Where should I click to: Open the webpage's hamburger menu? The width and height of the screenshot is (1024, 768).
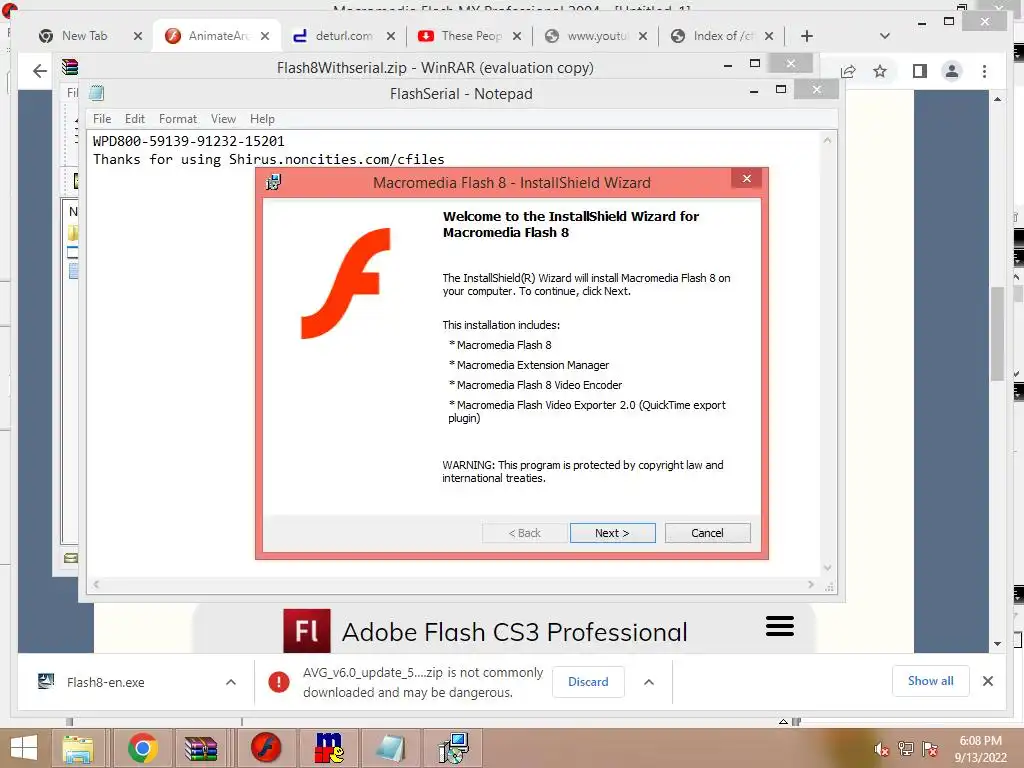pyautogui.click(x=780, y=626)
